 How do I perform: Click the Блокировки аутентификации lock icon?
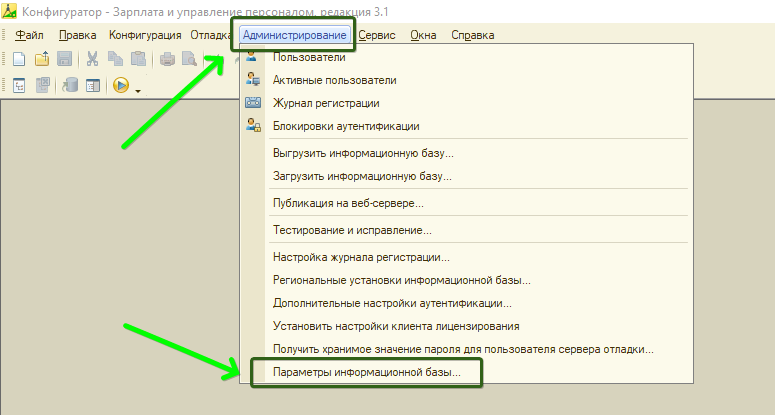254,125
